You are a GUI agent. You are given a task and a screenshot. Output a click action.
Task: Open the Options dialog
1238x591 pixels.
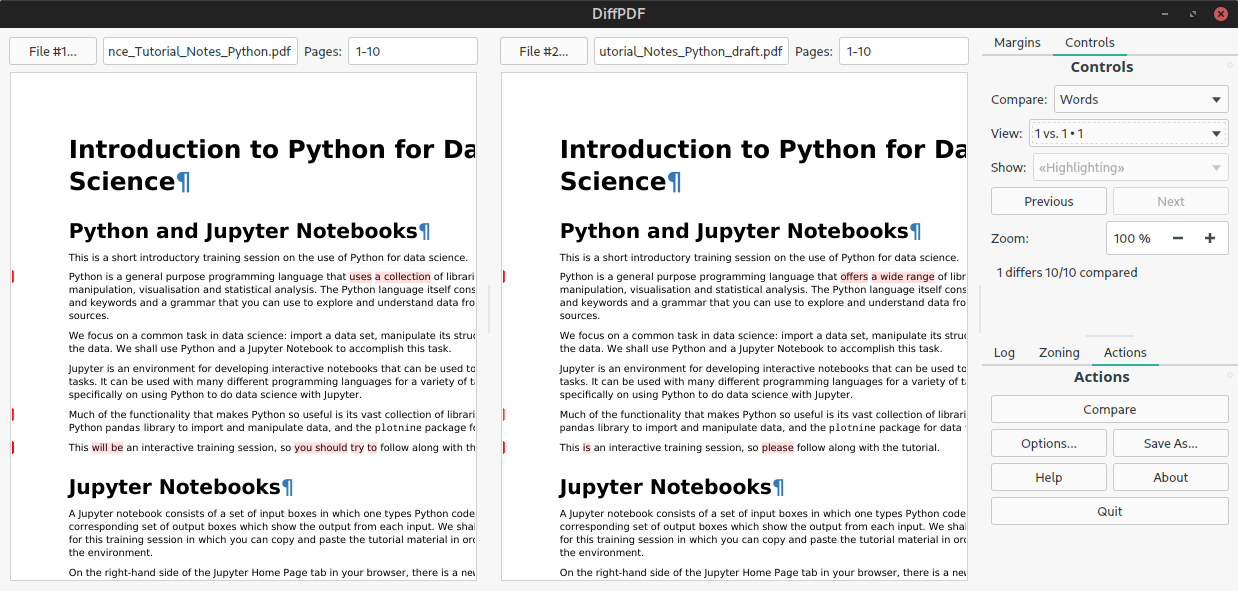(x=1048, y=443)
